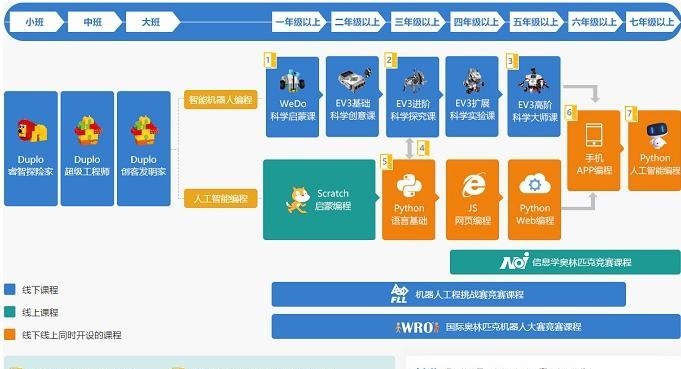Screen dimensions: 681x369
Task: Click the 智能机器人编程 orange label
Action: tap(221, 100)
